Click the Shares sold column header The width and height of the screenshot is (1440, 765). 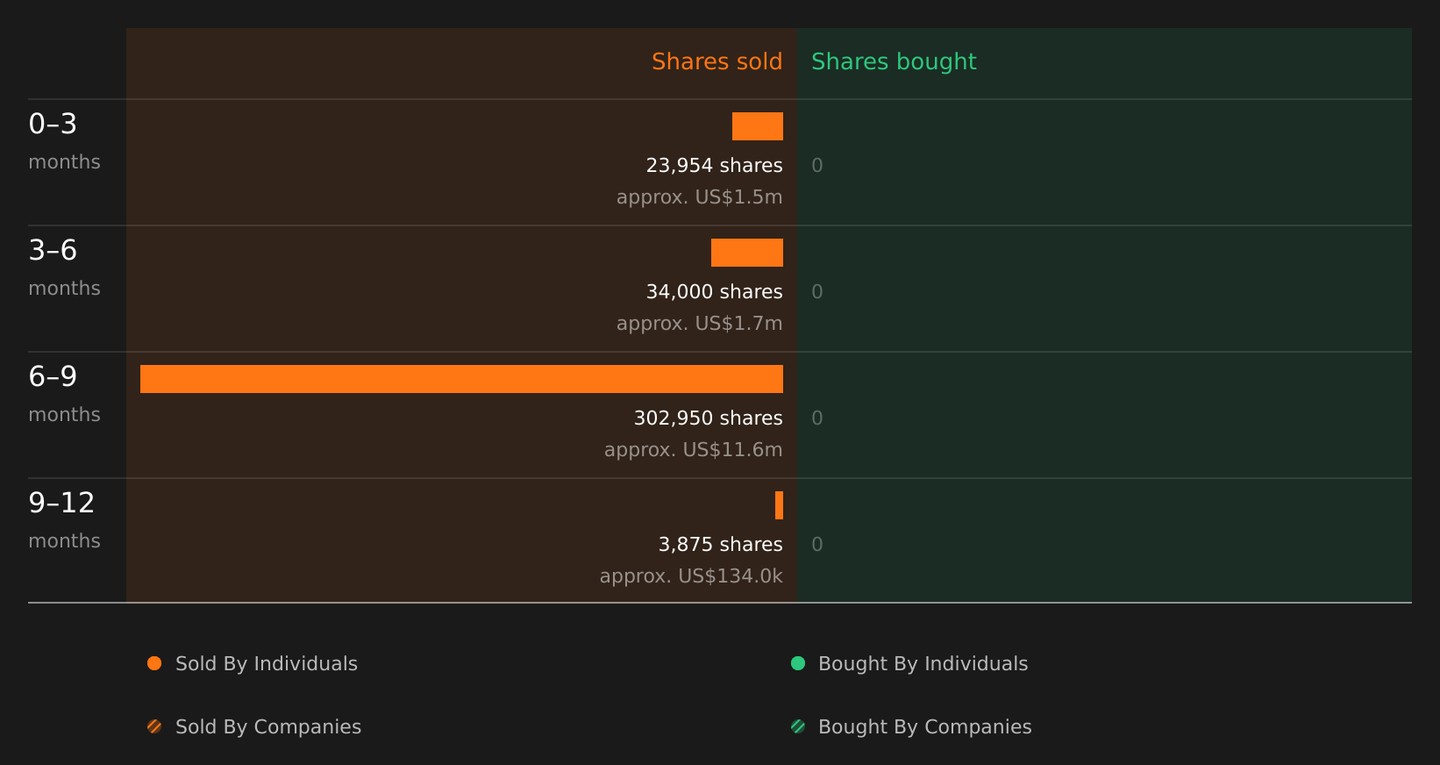pyautogui.click(x=717, y=61)
